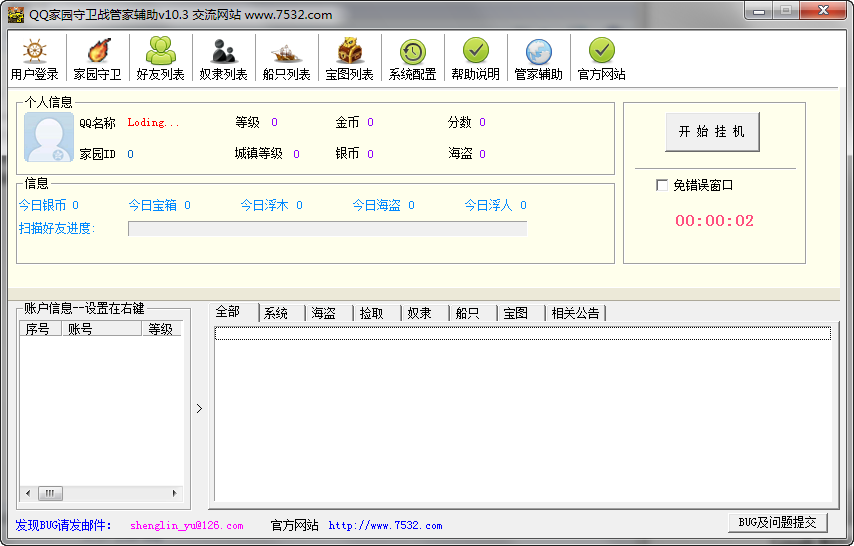This screenshot has width=854, height=546.
Task: Click the 今日海盗 label
Action: [x=377, y=205]
